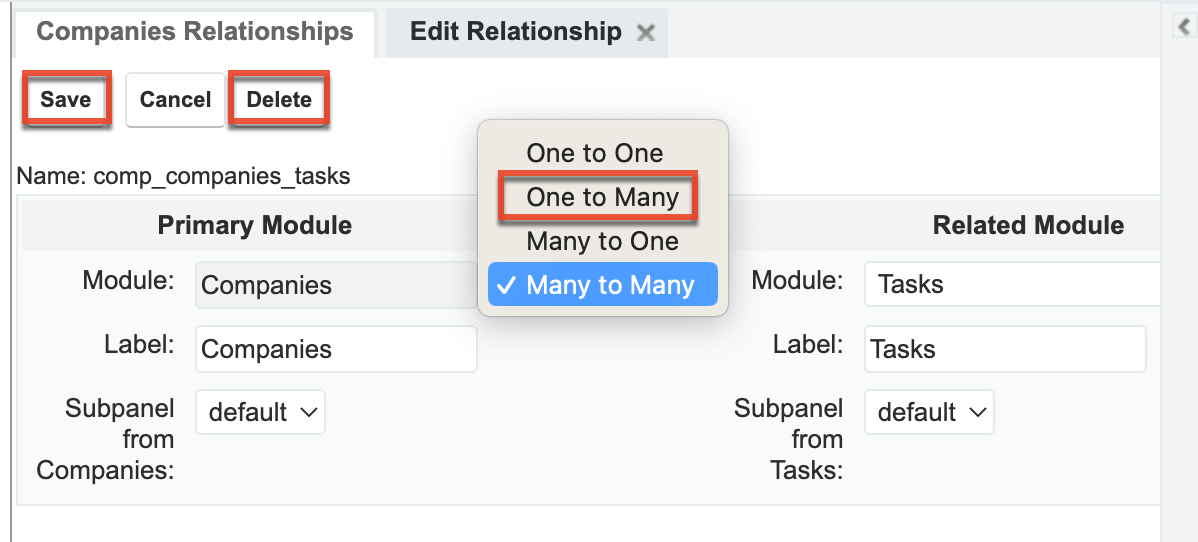The image size is (1198, 542).
Task: Choose the One to One option
Action: point(595,153)
